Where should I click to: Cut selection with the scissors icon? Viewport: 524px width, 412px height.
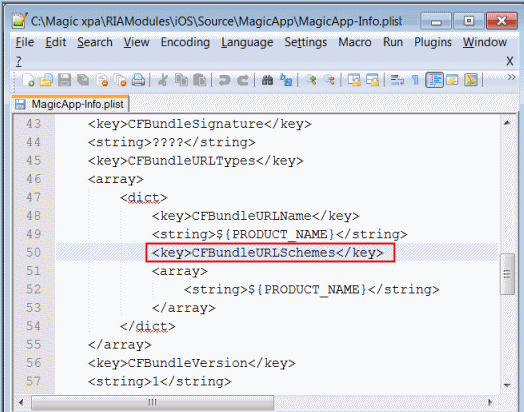(x=163, y=80)
